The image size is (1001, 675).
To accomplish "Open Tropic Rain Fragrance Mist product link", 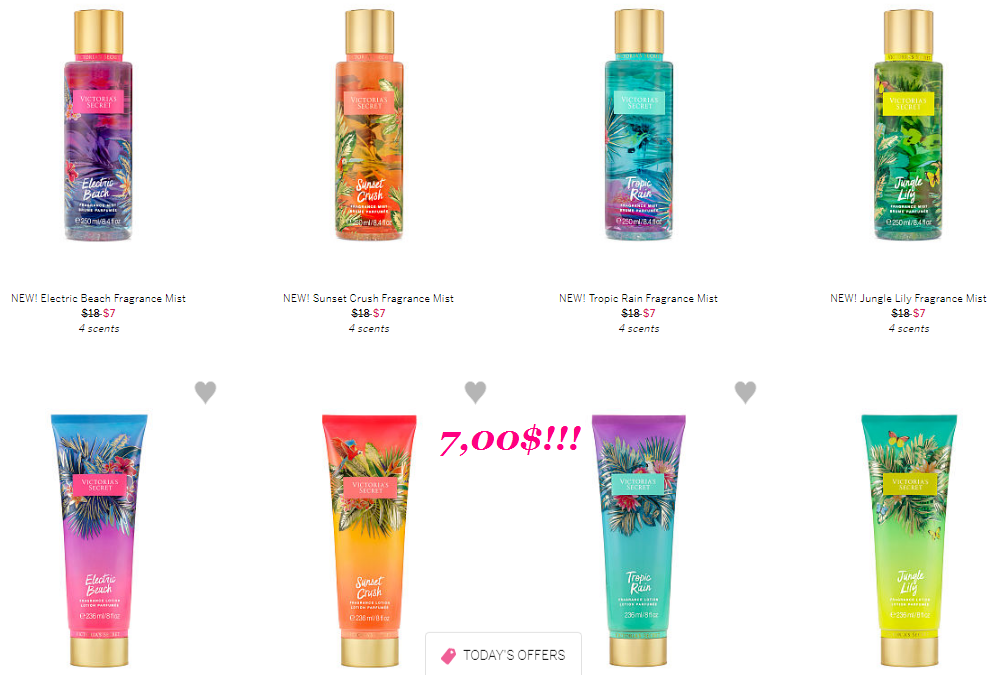I will [x=638, y=298].
